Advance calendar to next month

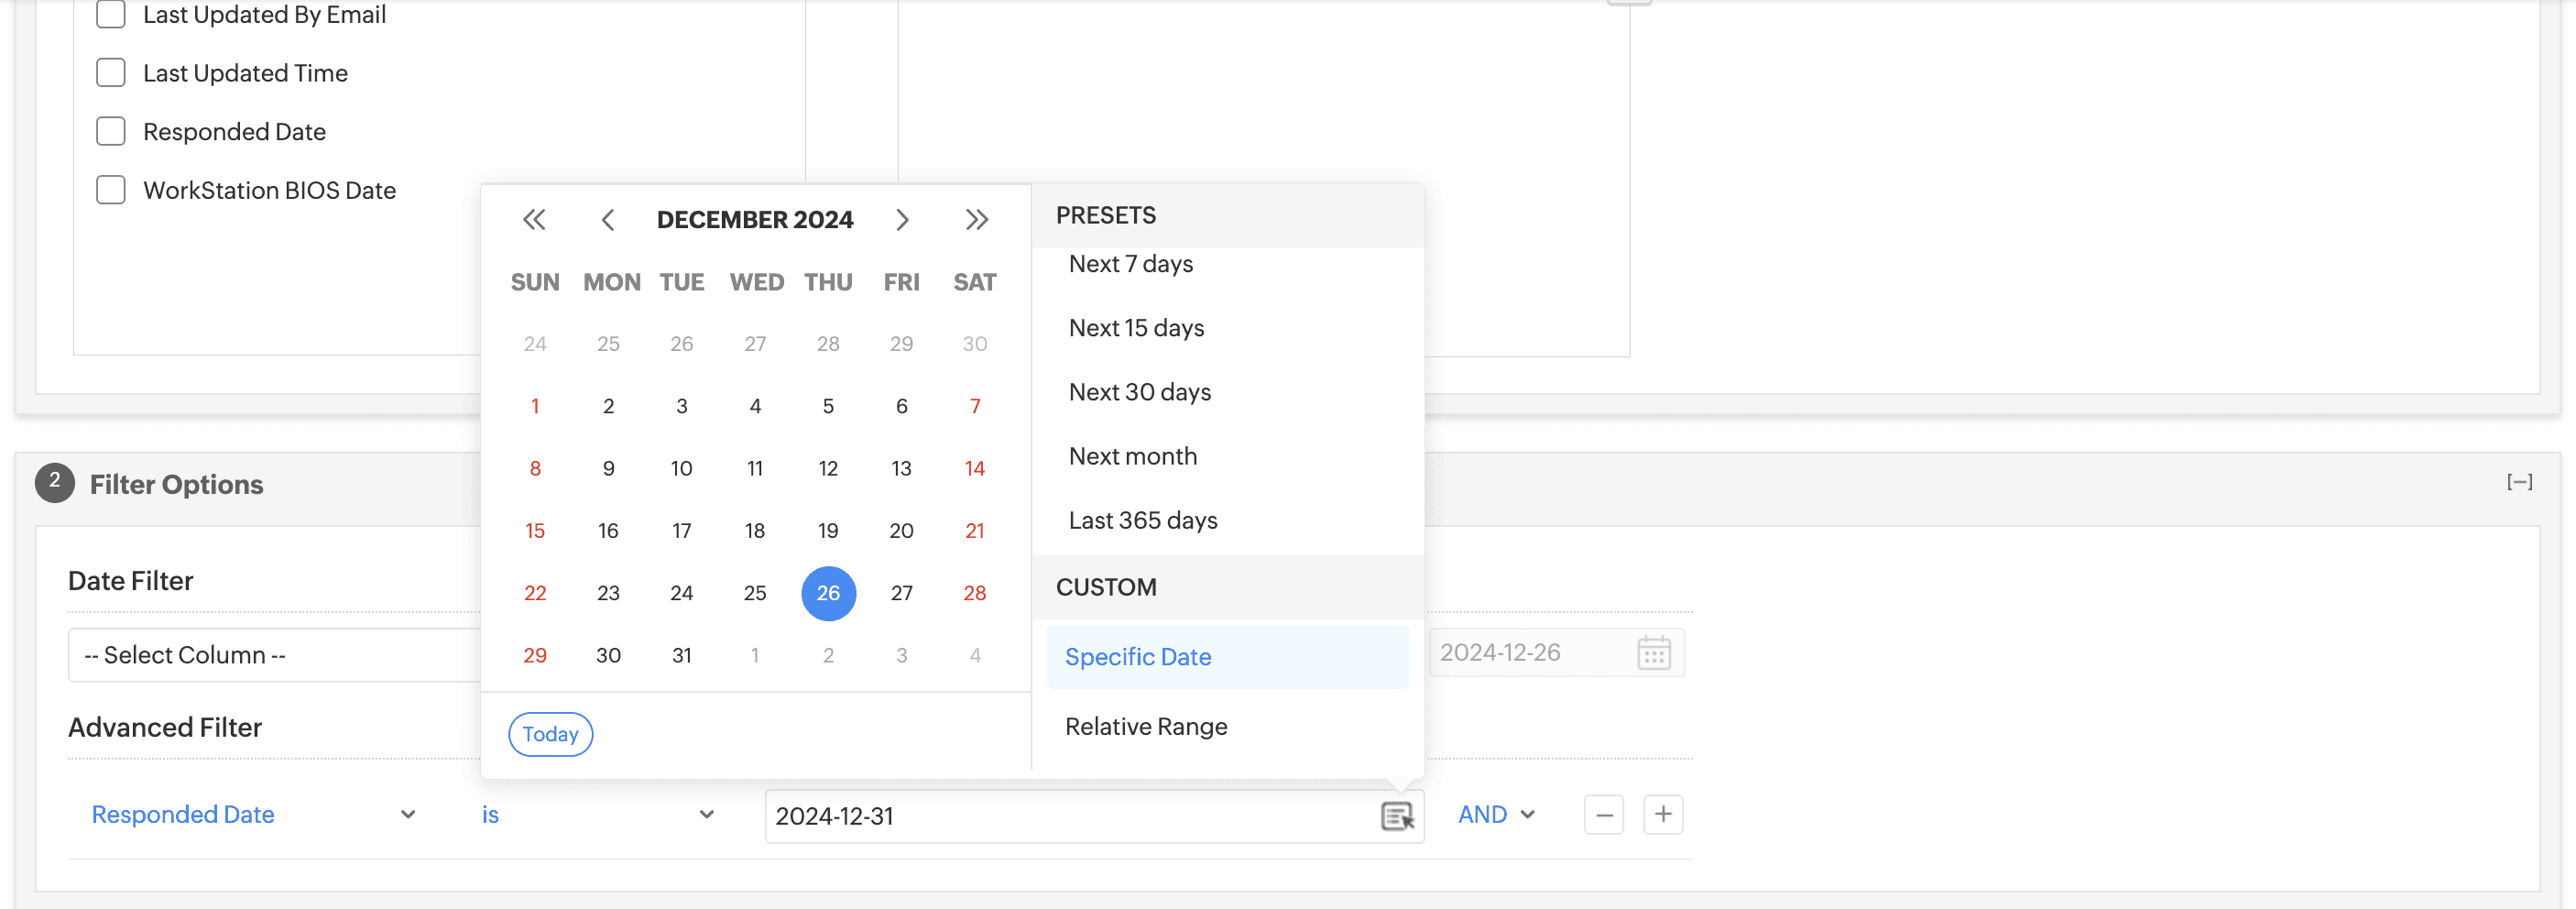click(902, 220)
